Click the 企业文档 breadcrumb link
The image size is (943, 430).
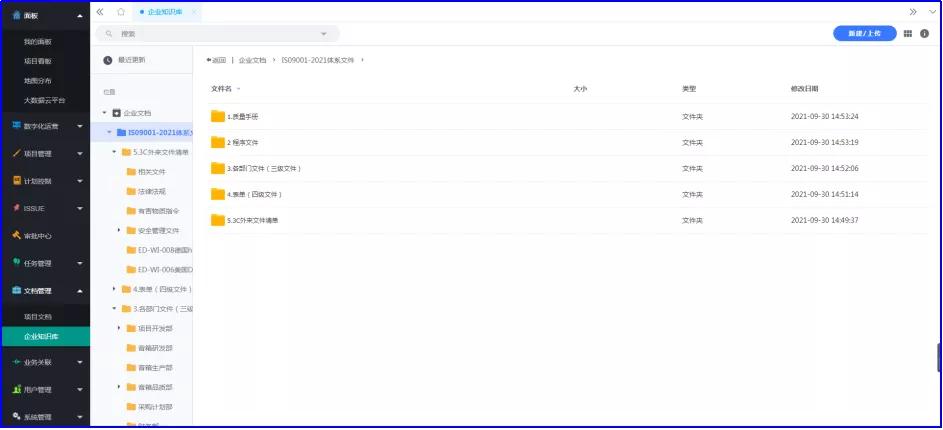[x=252, y=60]
